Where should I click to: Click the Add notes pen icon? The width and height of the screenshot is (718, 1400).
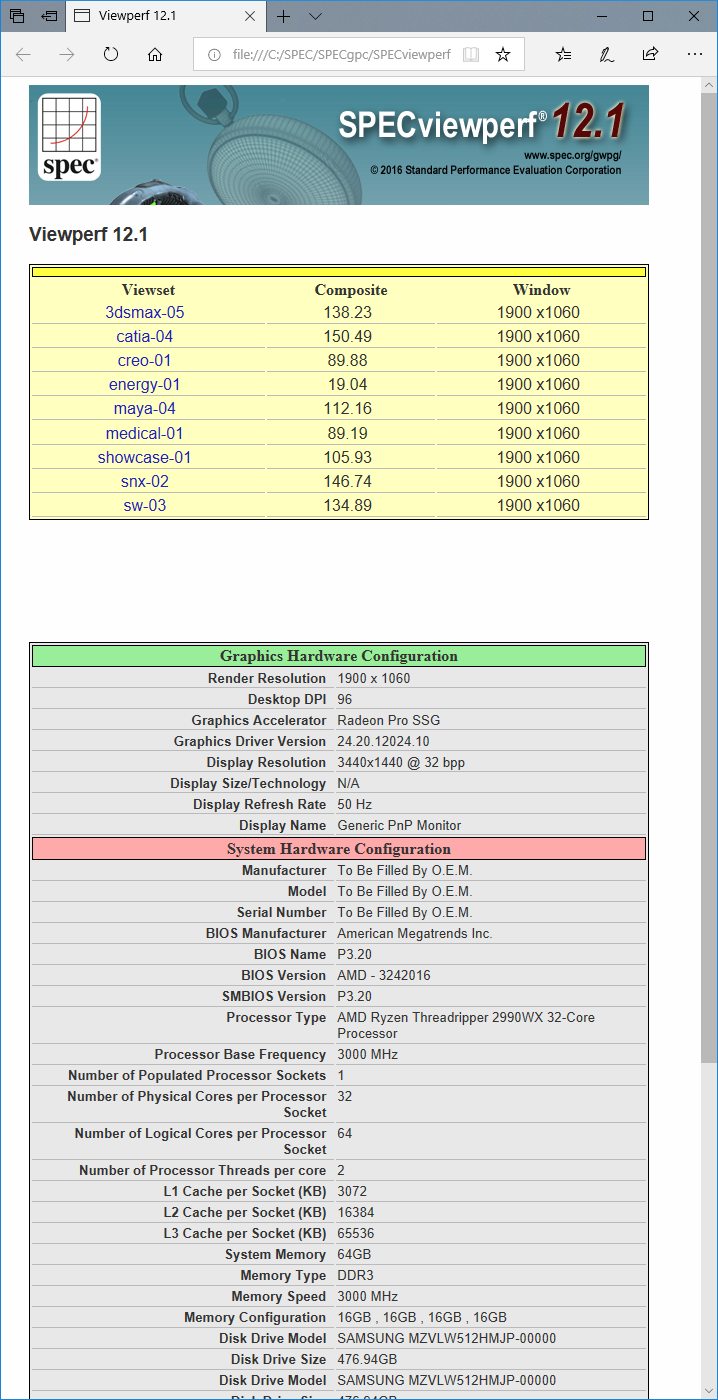[606, 55]
